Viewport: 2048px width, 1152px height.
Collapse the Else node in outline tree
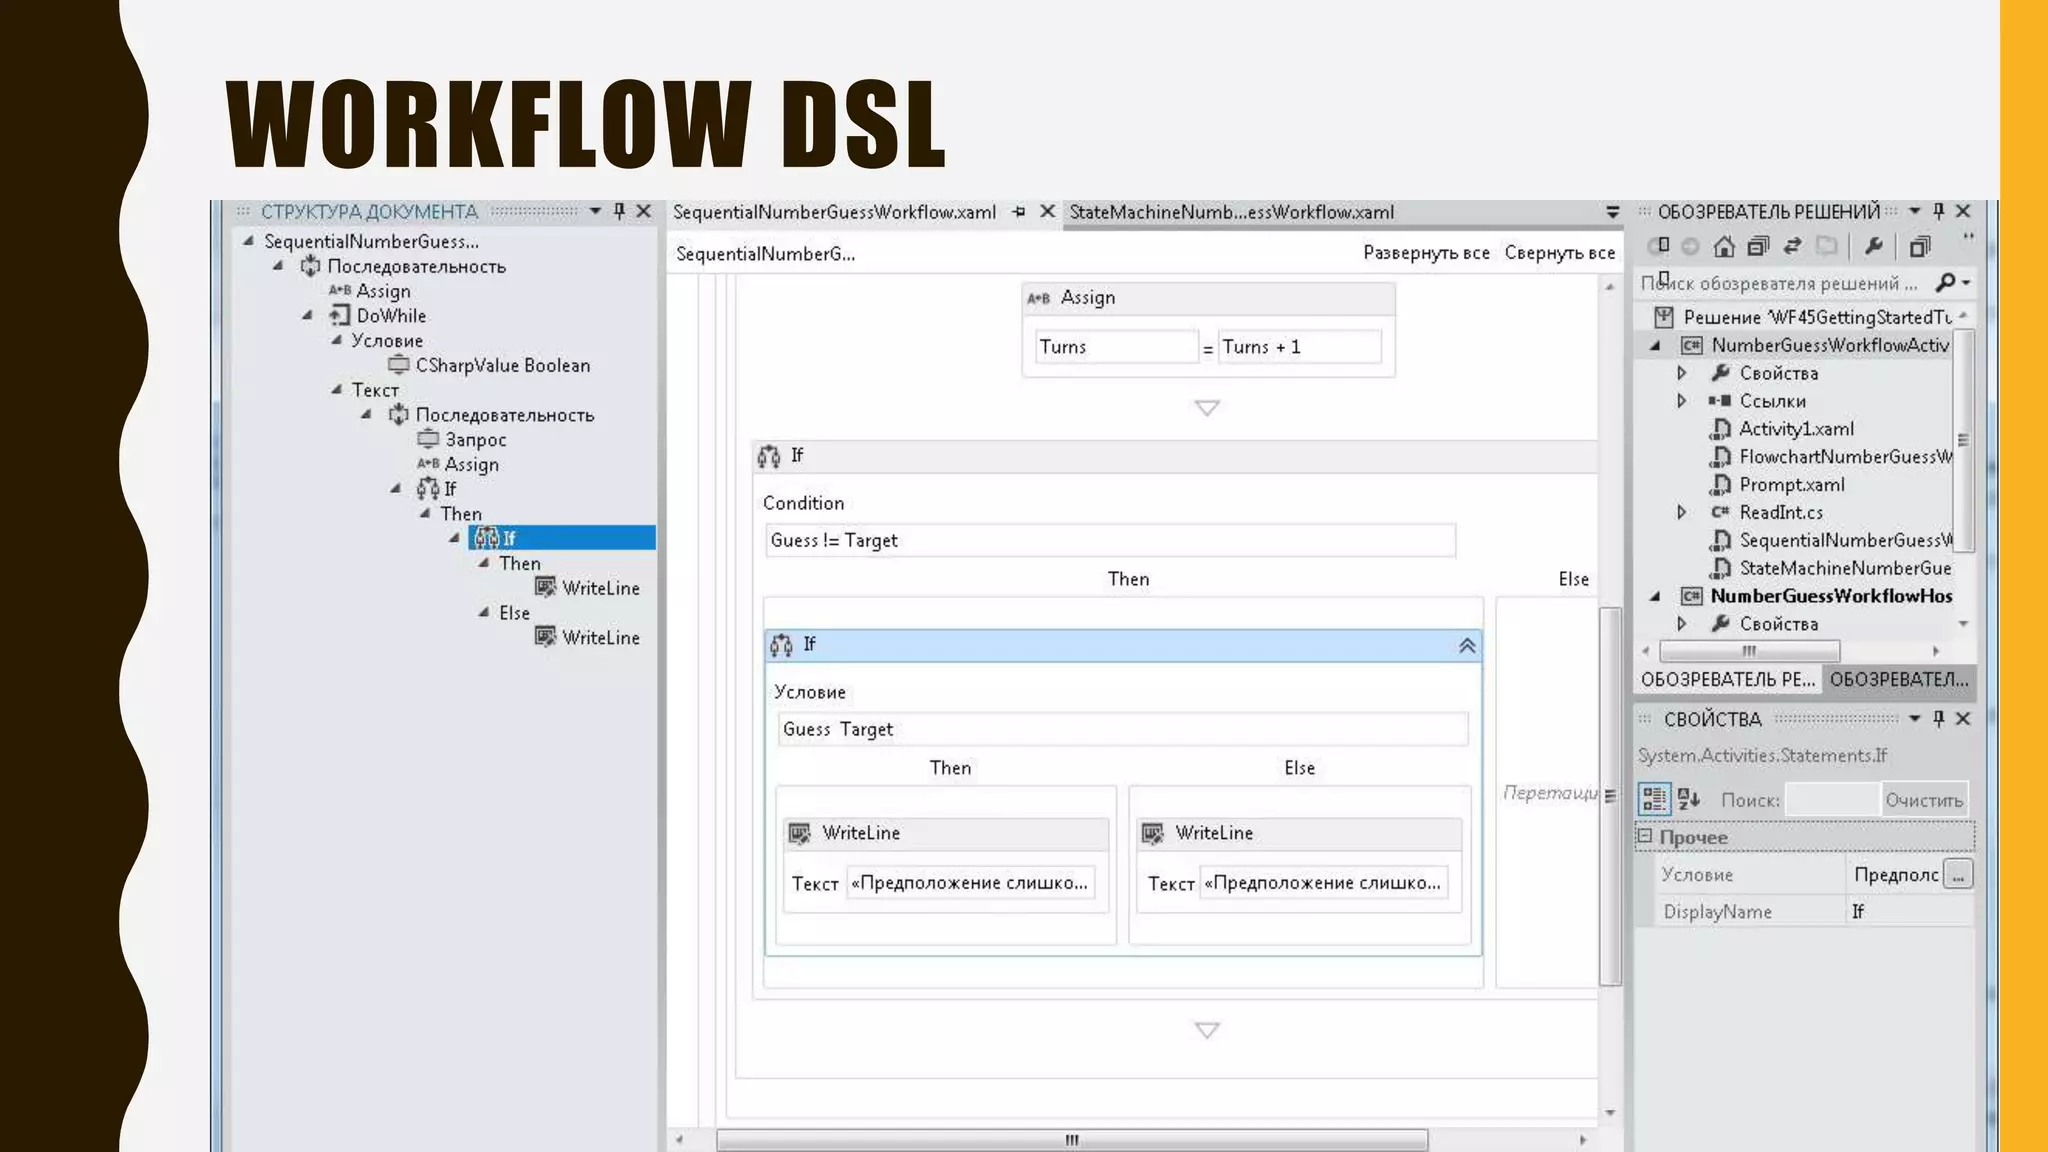484,612
